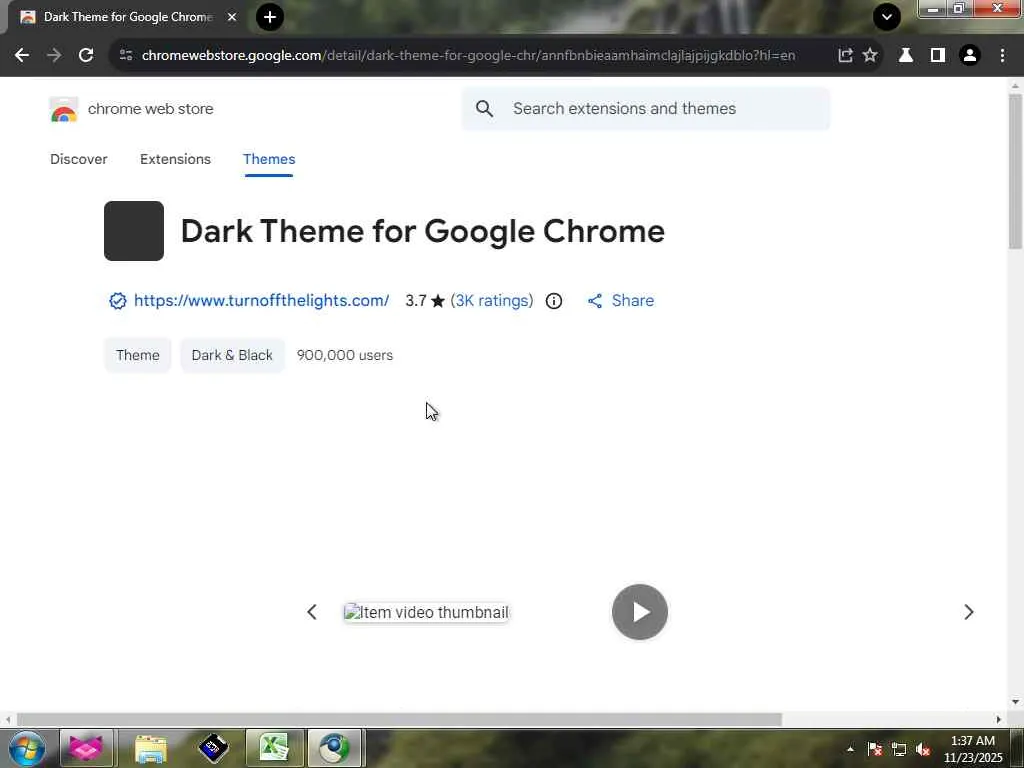Click the vertical scrollbar thumb
Image resolution: width=1024 pixels, height=768 pixels.
pos(1016,171)
